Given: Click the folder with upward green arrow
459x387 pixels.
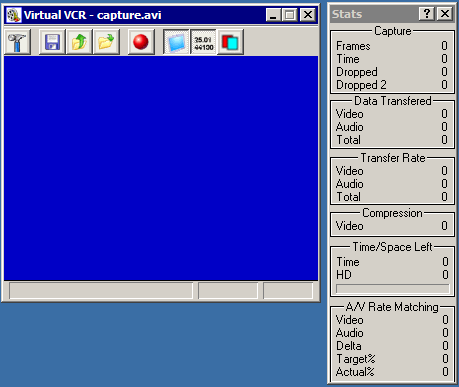Looking at the screenshot, I should tap(79, 42).
